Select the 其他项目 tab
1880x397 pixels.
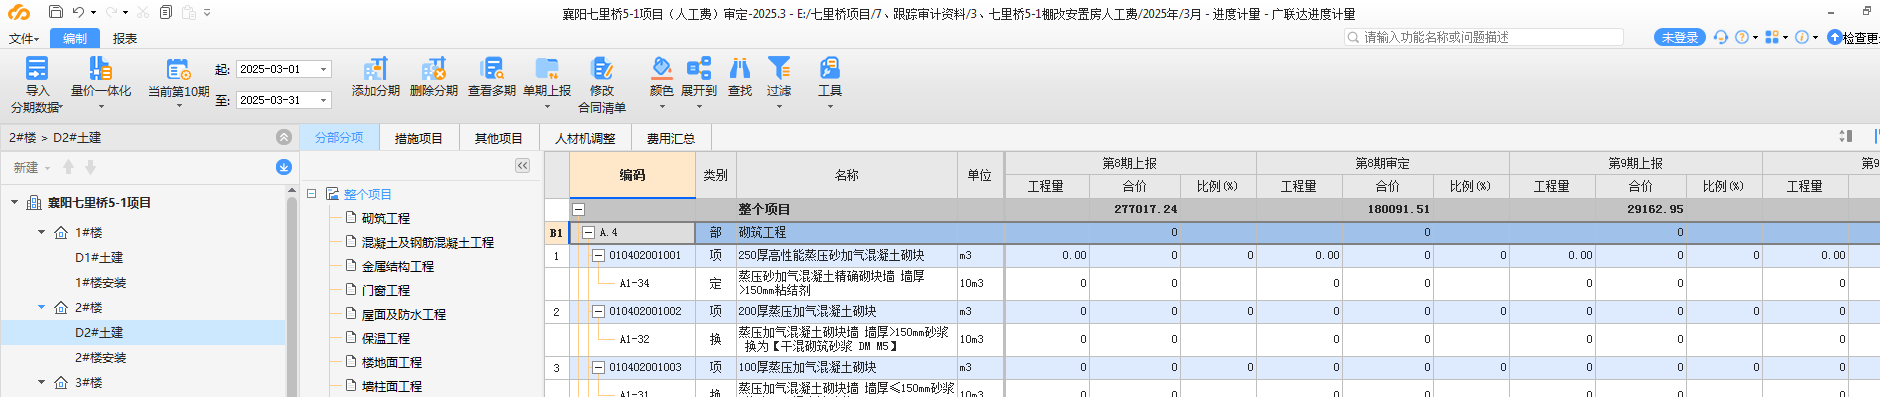(499, 138)
